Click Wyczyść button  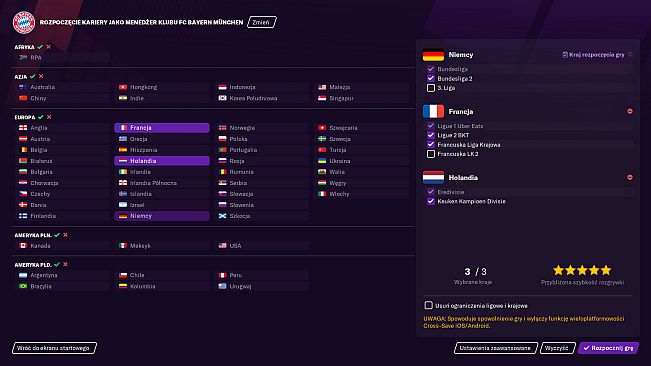click(x=558, y=348)
